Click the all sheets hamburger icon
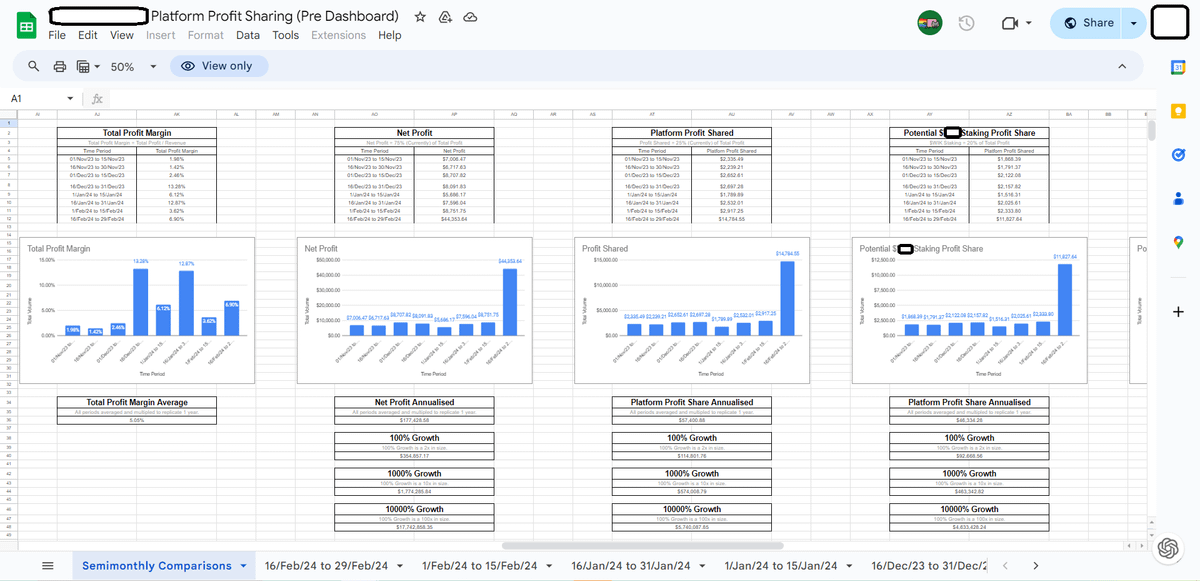 (47, 566)
